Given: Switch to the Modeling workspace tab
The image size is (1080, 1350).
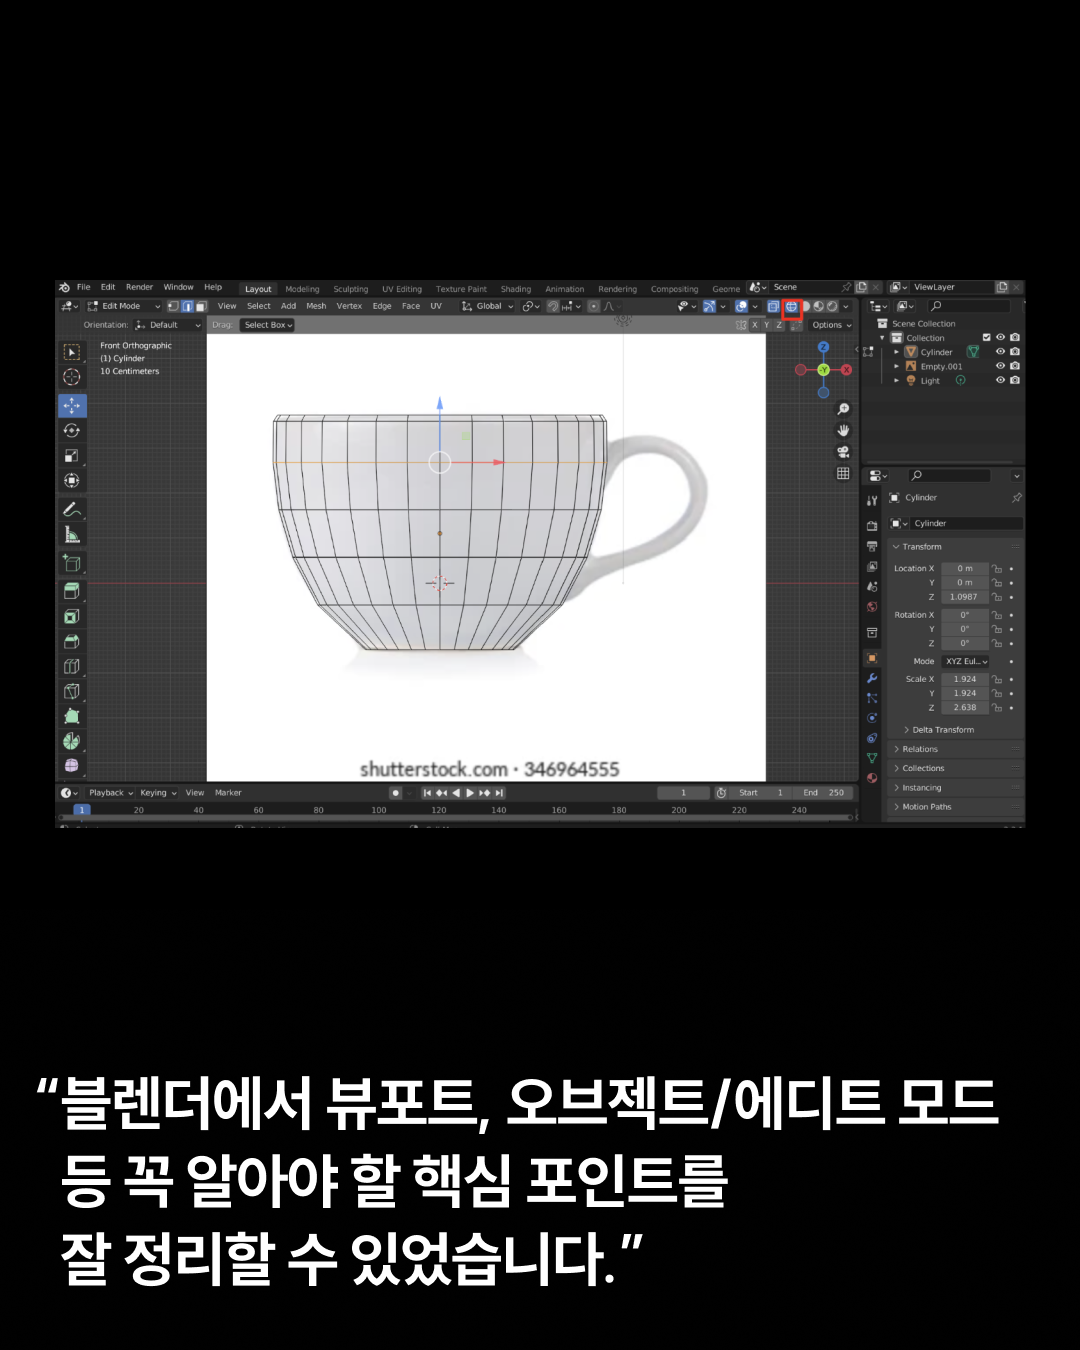Looking at the screenshot, I should pyautogui.click(x=302, y=289).
